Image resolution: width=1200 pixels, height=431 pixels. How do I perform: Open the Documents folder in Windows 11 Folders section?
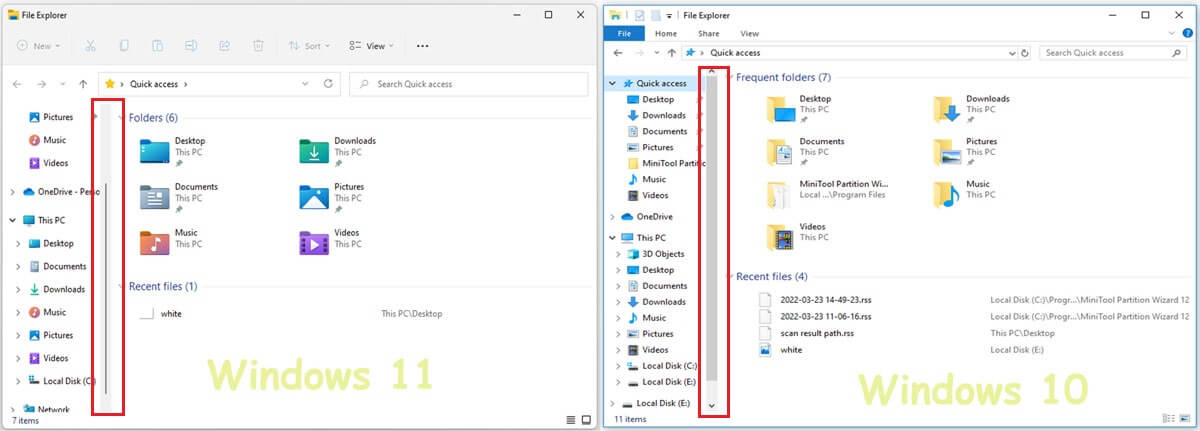click(x=178, y=196)
